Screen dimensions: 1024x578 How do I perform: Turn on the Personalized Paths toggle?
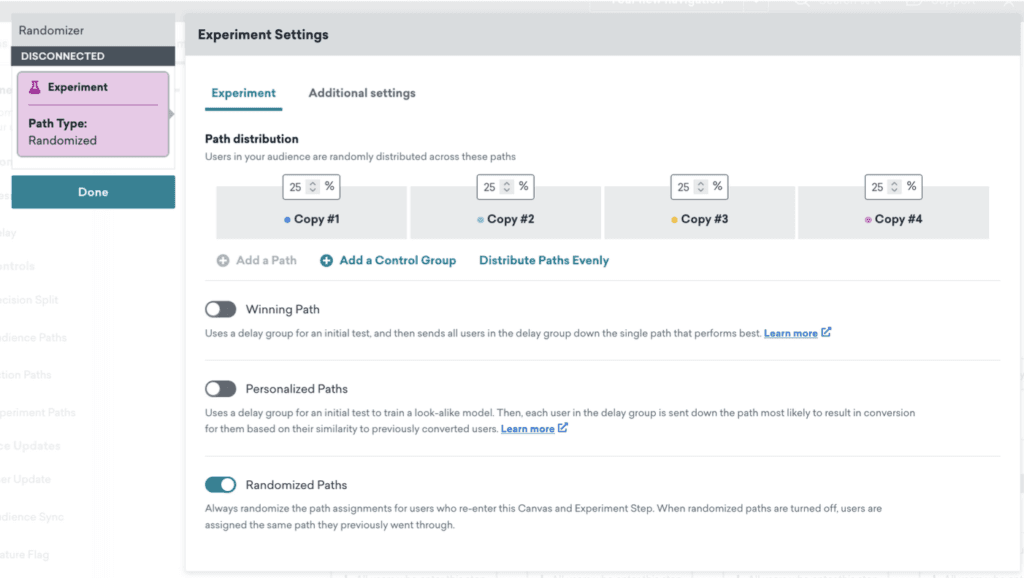click(x=220, y=389)
